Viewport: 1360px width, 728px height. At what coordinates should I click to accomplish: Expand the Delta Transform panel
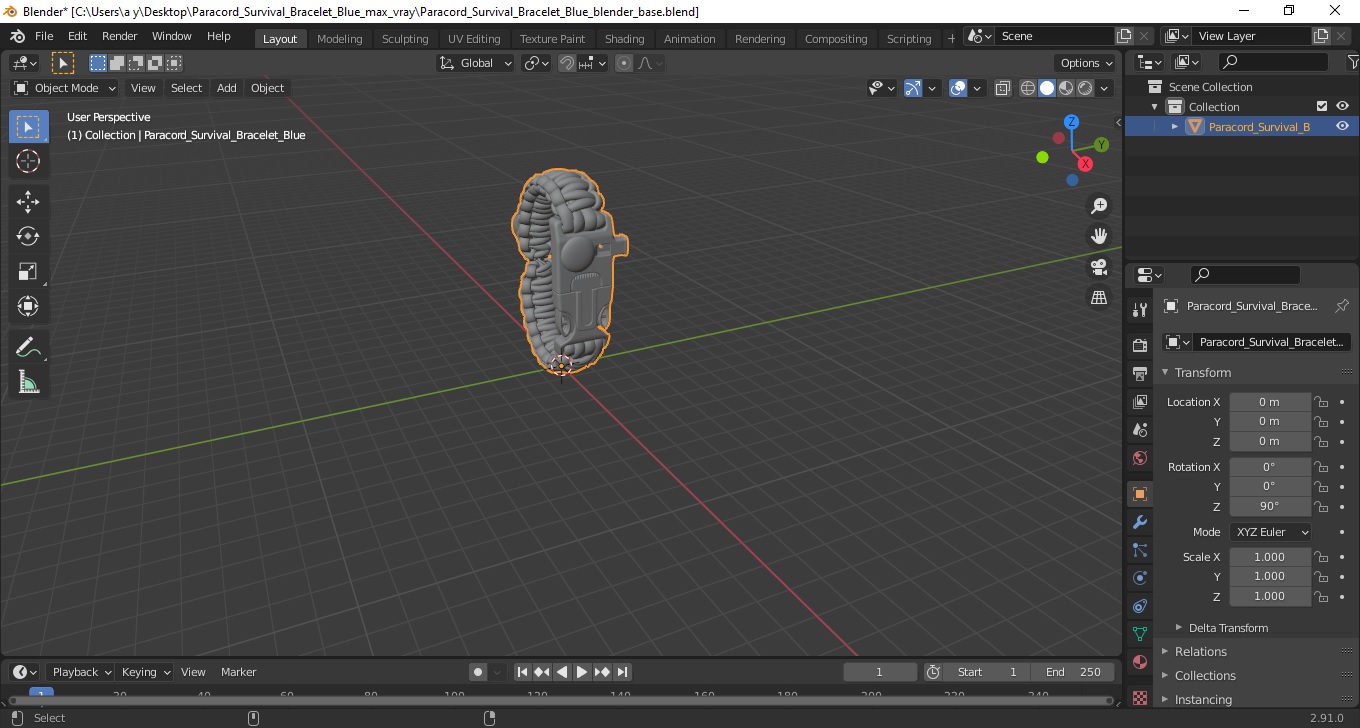pos(1228,628)
